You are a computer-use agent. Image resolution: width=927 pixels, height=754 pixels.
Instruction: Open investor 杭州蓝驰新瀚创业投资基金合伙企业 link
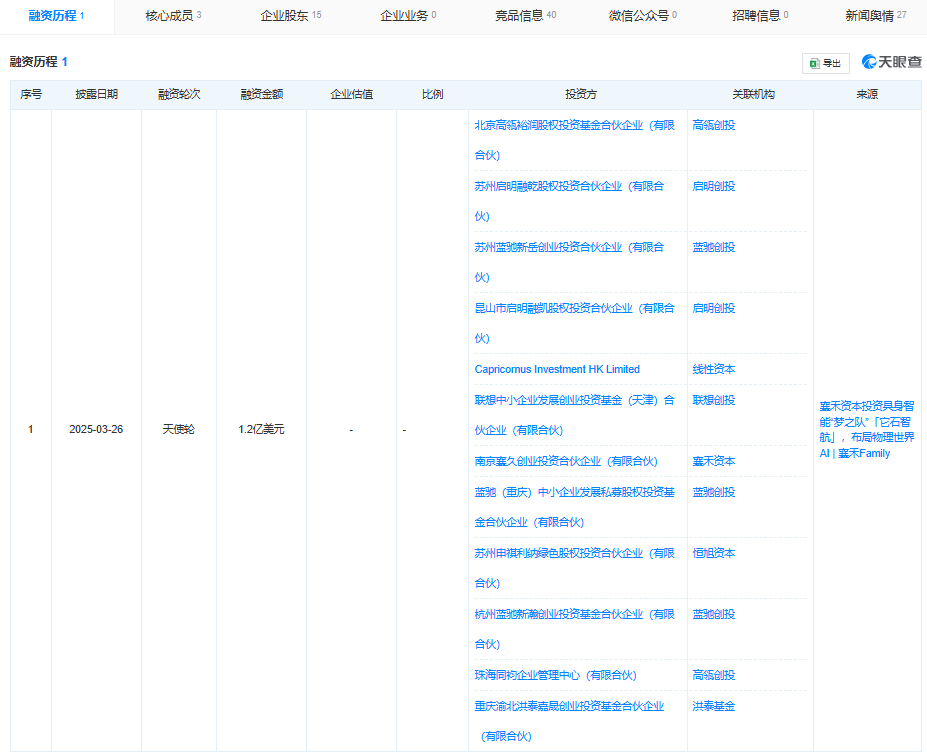[x=574, y=629]
